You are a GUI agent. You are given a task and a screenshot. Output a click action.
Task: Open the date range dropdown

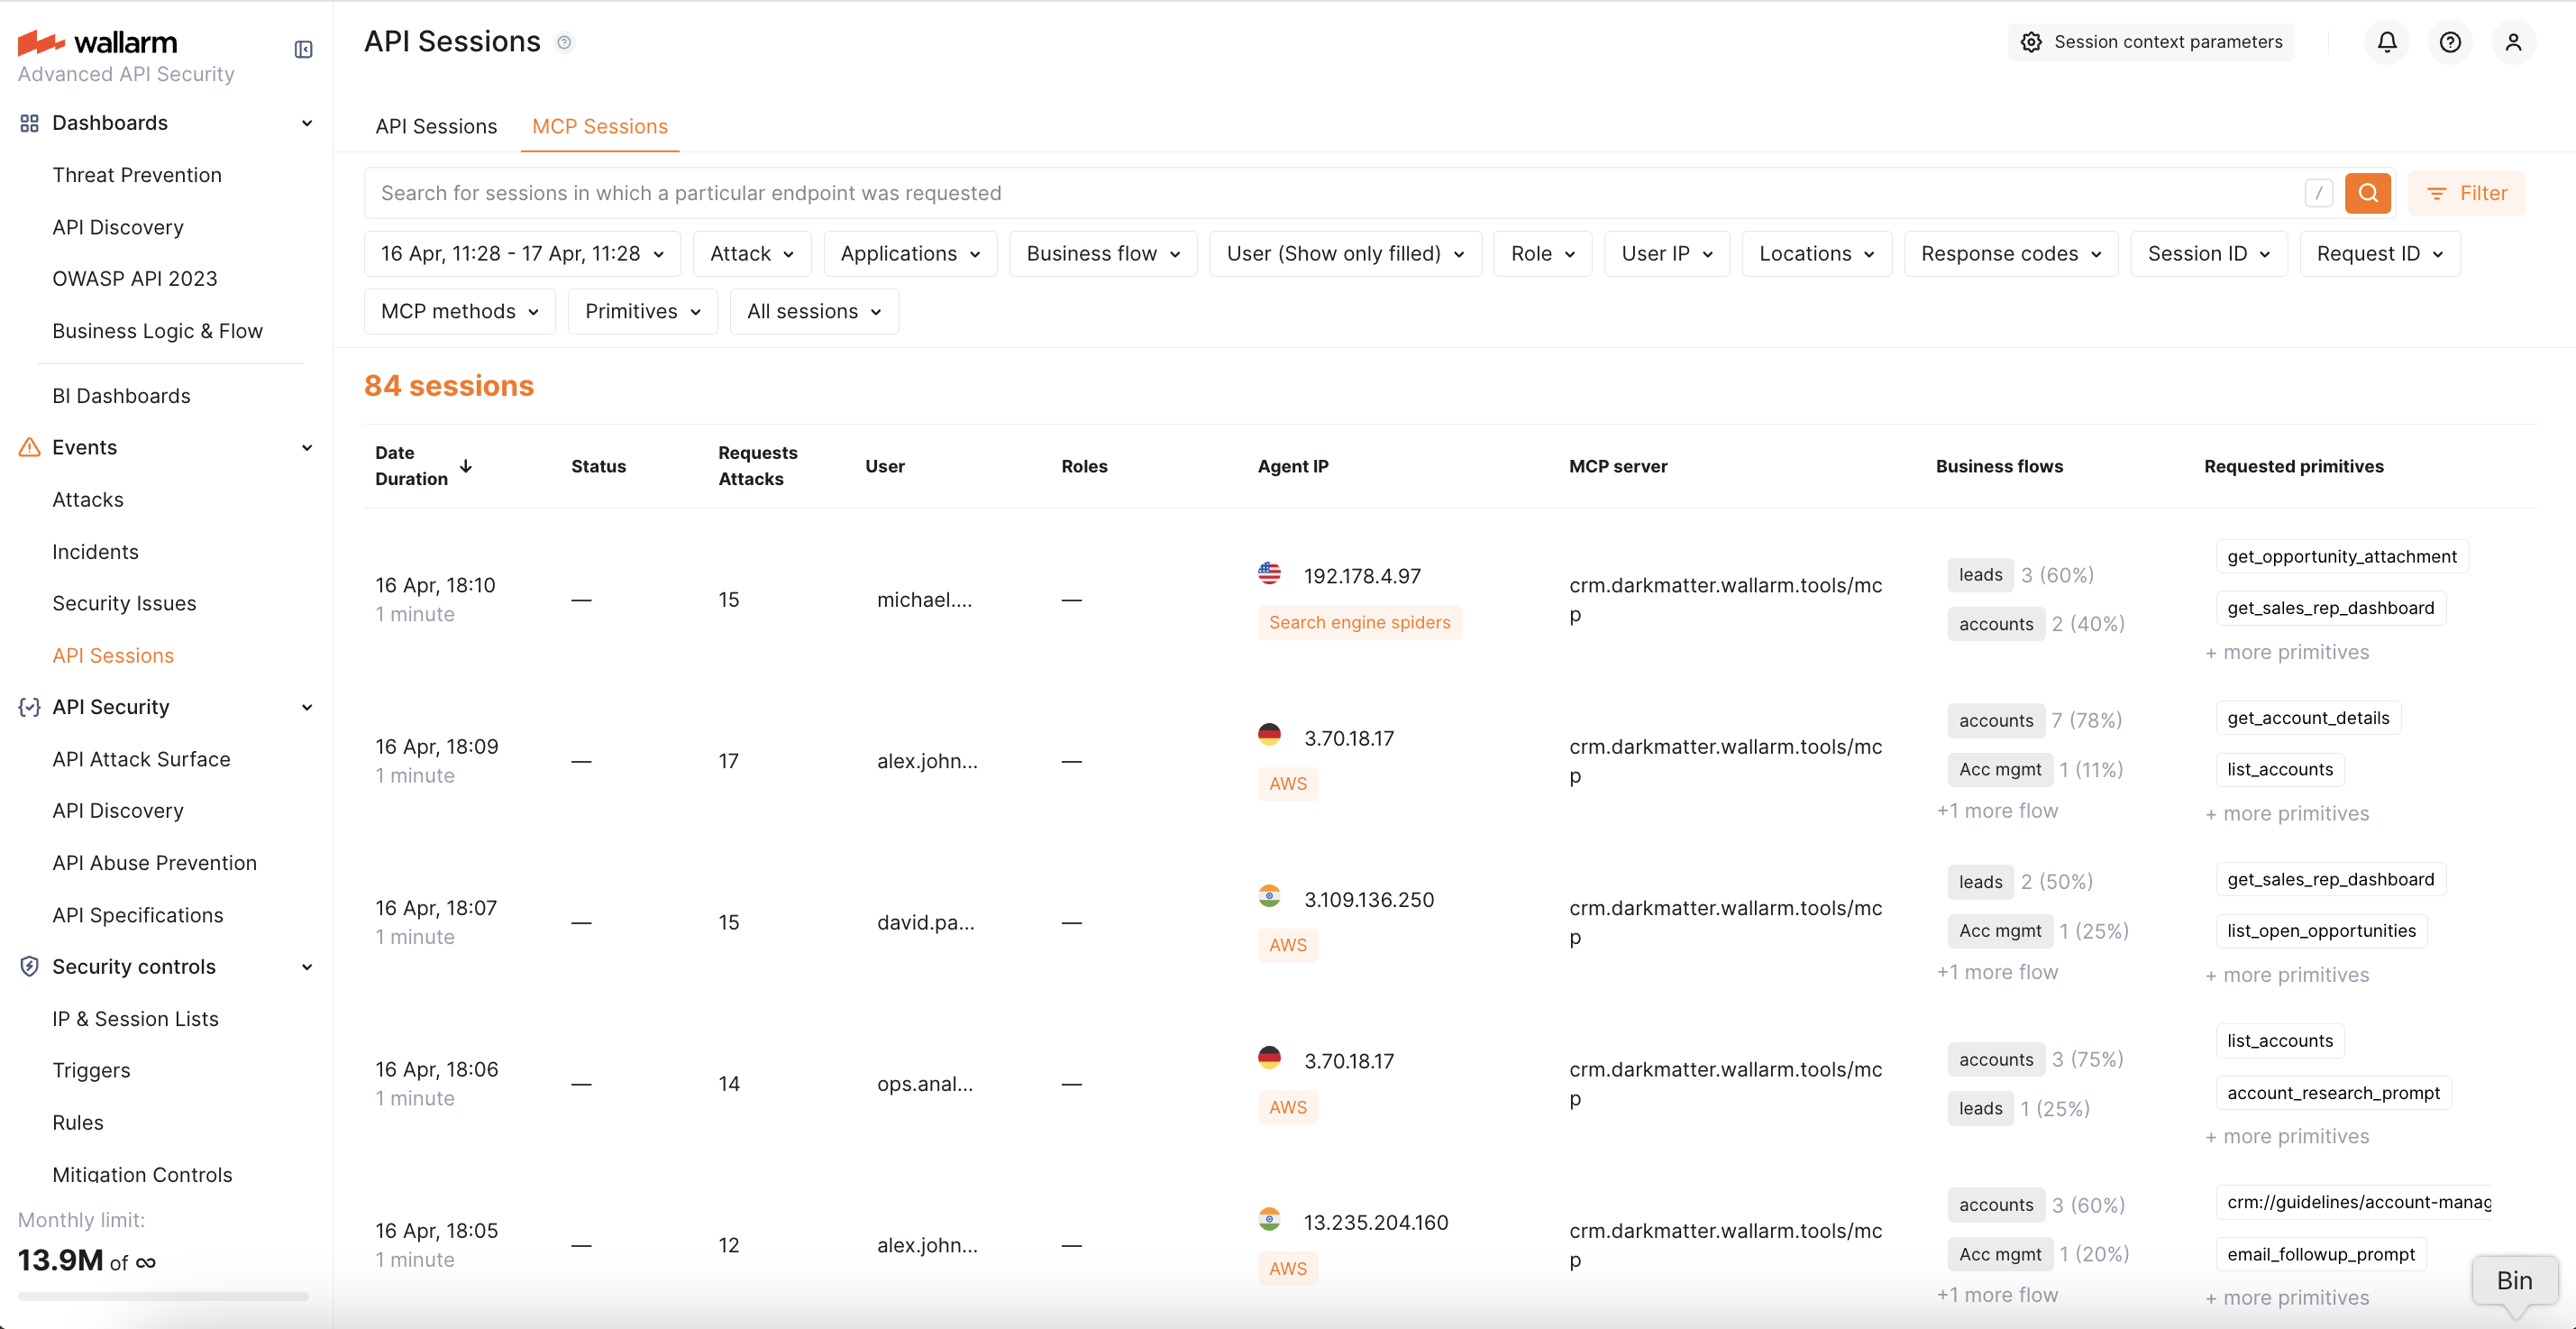(x=521, y=254)
